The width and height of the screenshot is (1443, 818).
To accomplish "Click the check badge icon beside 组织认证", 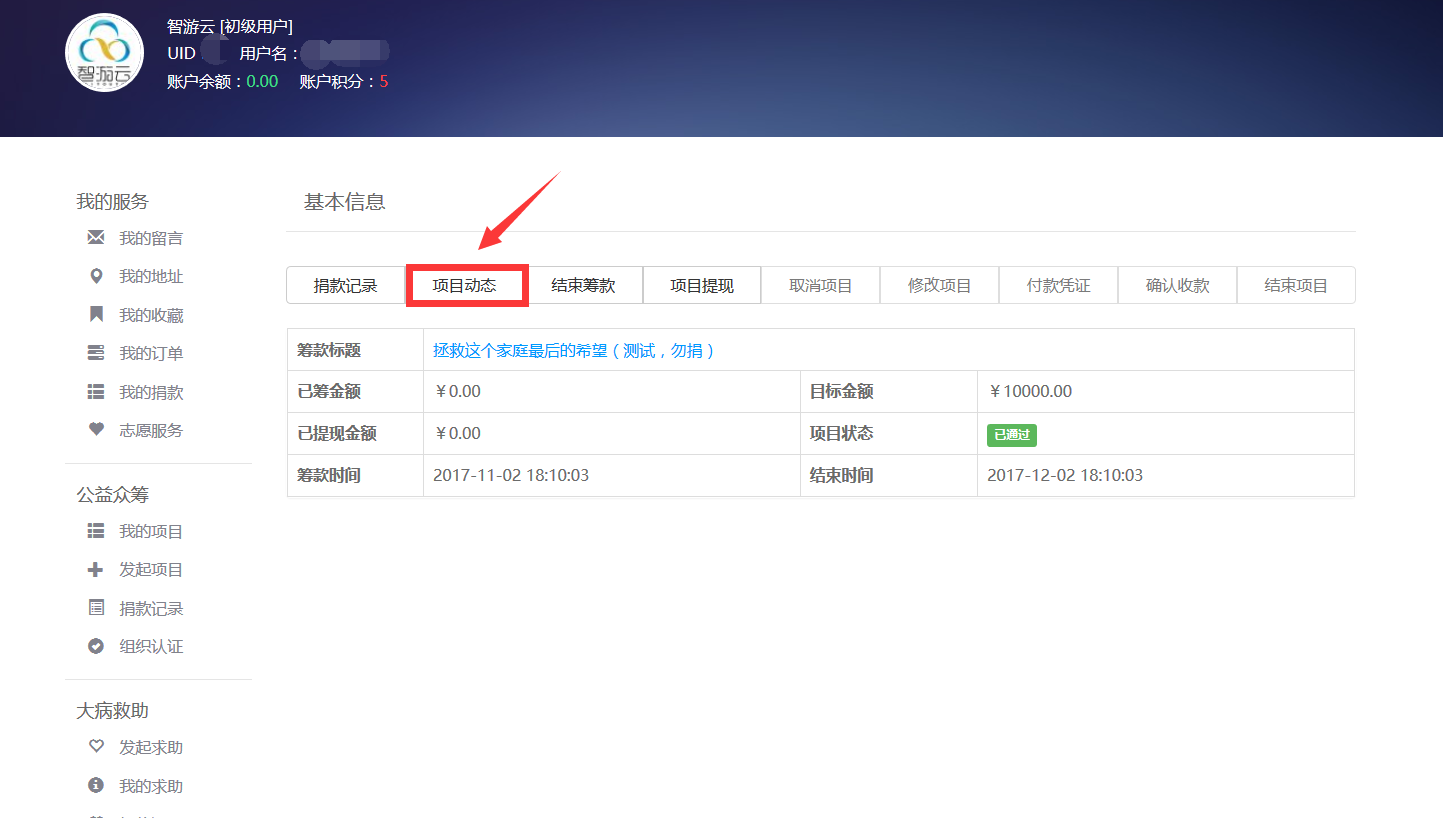I will tap(96, 646).
